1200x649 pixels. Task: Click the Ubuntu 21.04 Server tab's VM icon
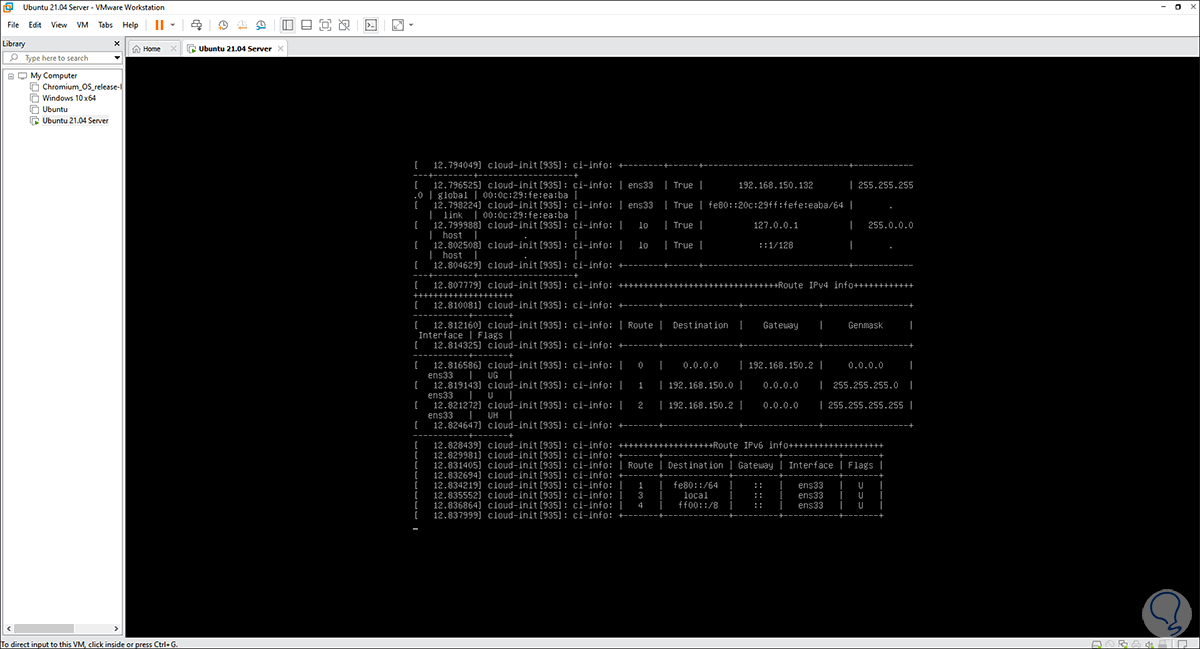click(x=192, y=48)
